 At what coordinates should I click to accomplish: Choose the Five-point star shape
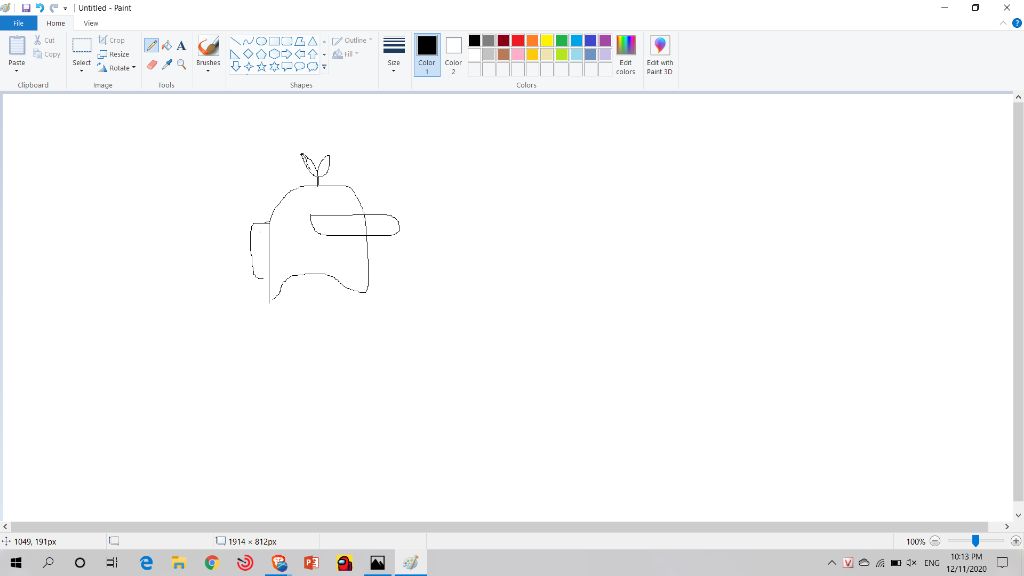coord(261,66)
